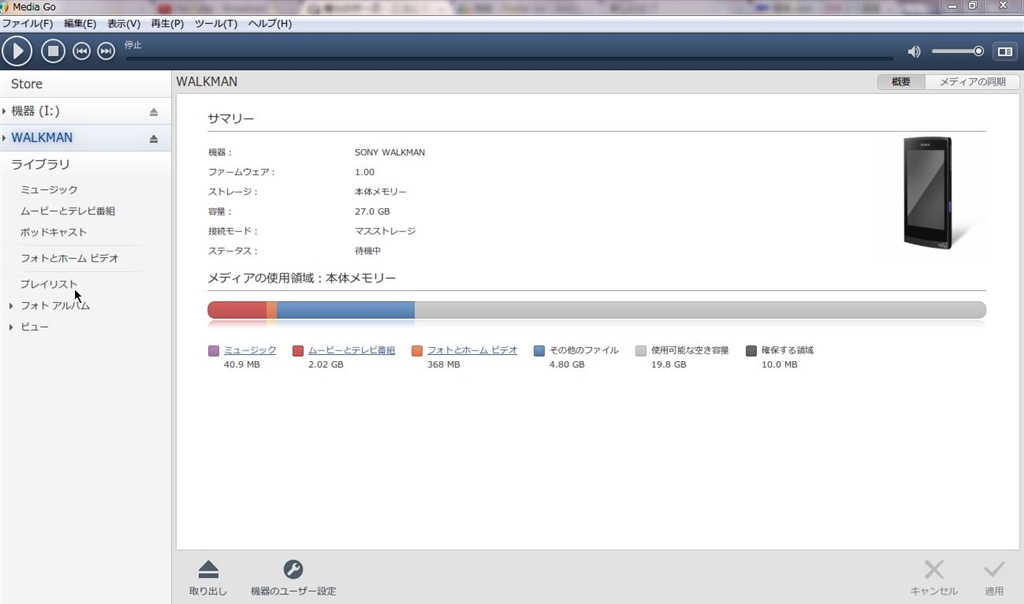Open the ファイル(F) menu
The image size is (1024, 604).
click(x=27, y=24)
